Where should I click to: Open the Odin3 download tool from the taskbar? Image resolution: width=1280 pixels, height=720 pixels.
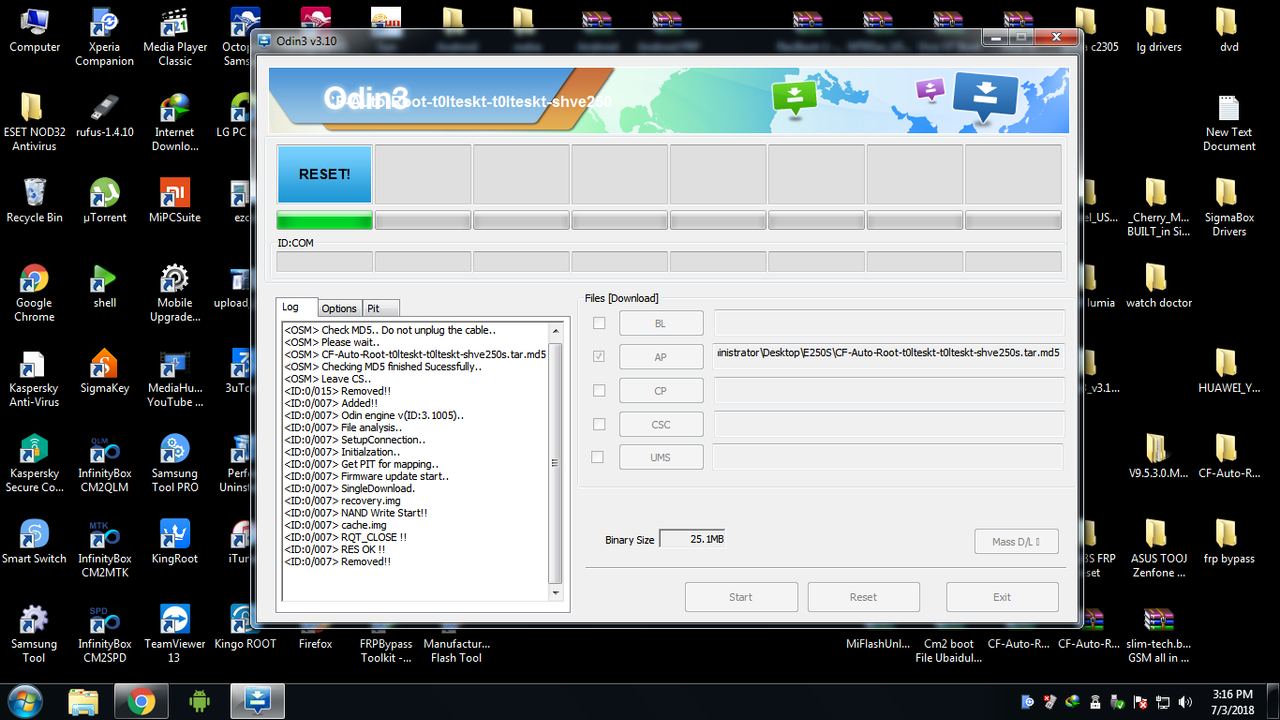coord(257,701)
